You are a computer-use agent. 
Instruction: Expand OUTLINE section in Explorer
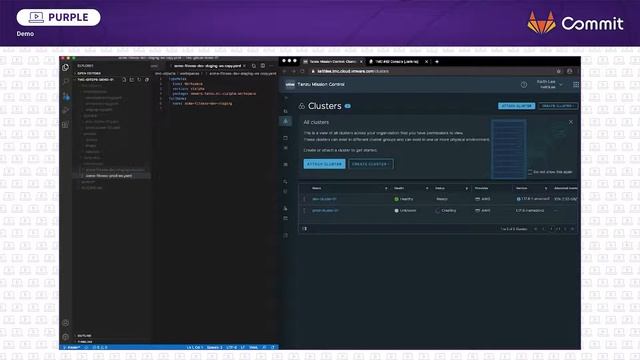click(84, 336)
